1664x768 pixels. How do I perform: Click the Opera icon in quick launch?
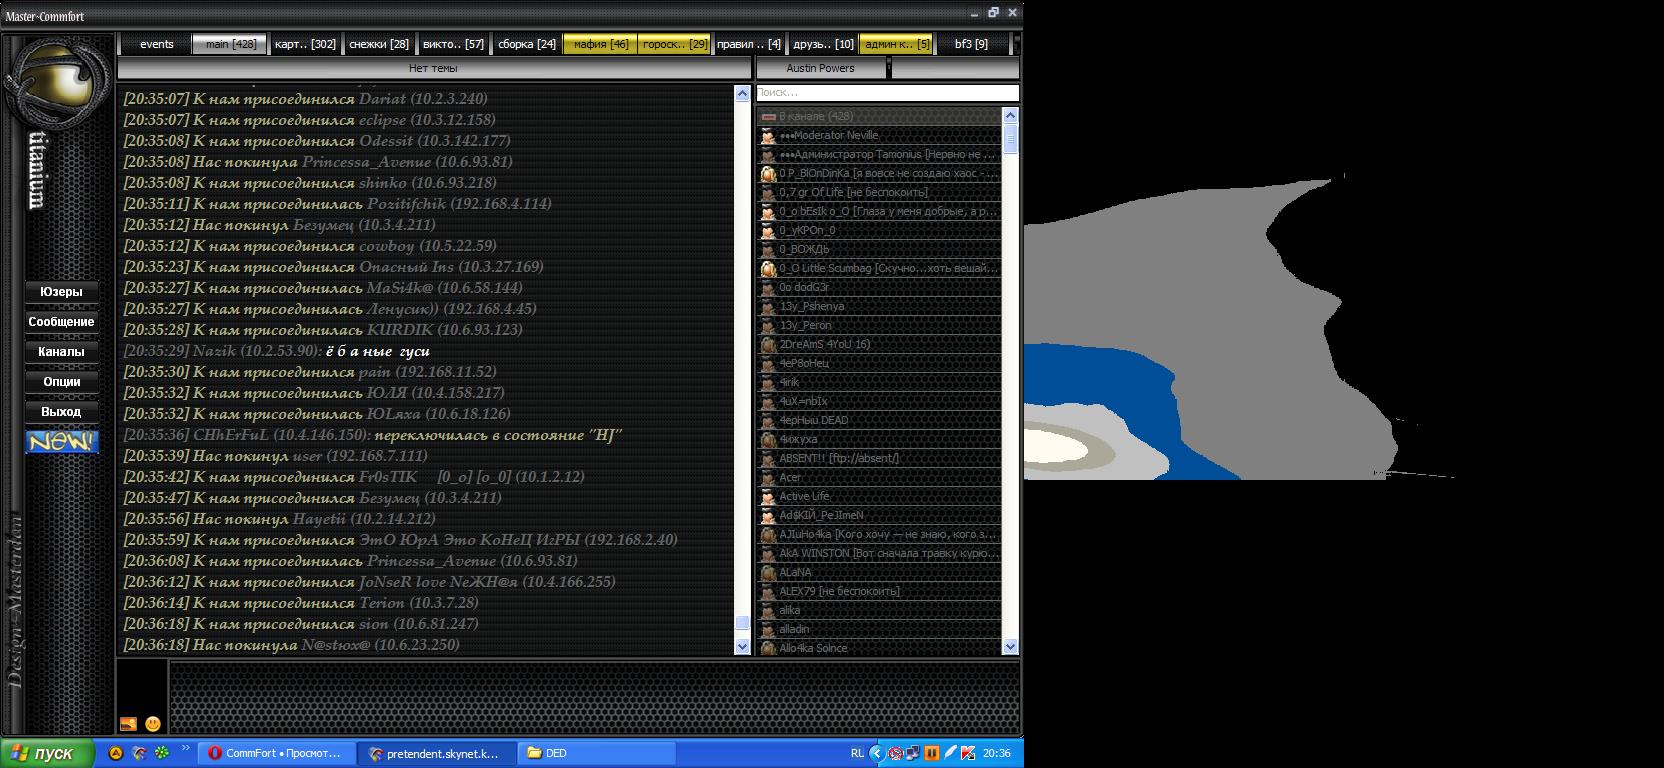pos(138,753)
